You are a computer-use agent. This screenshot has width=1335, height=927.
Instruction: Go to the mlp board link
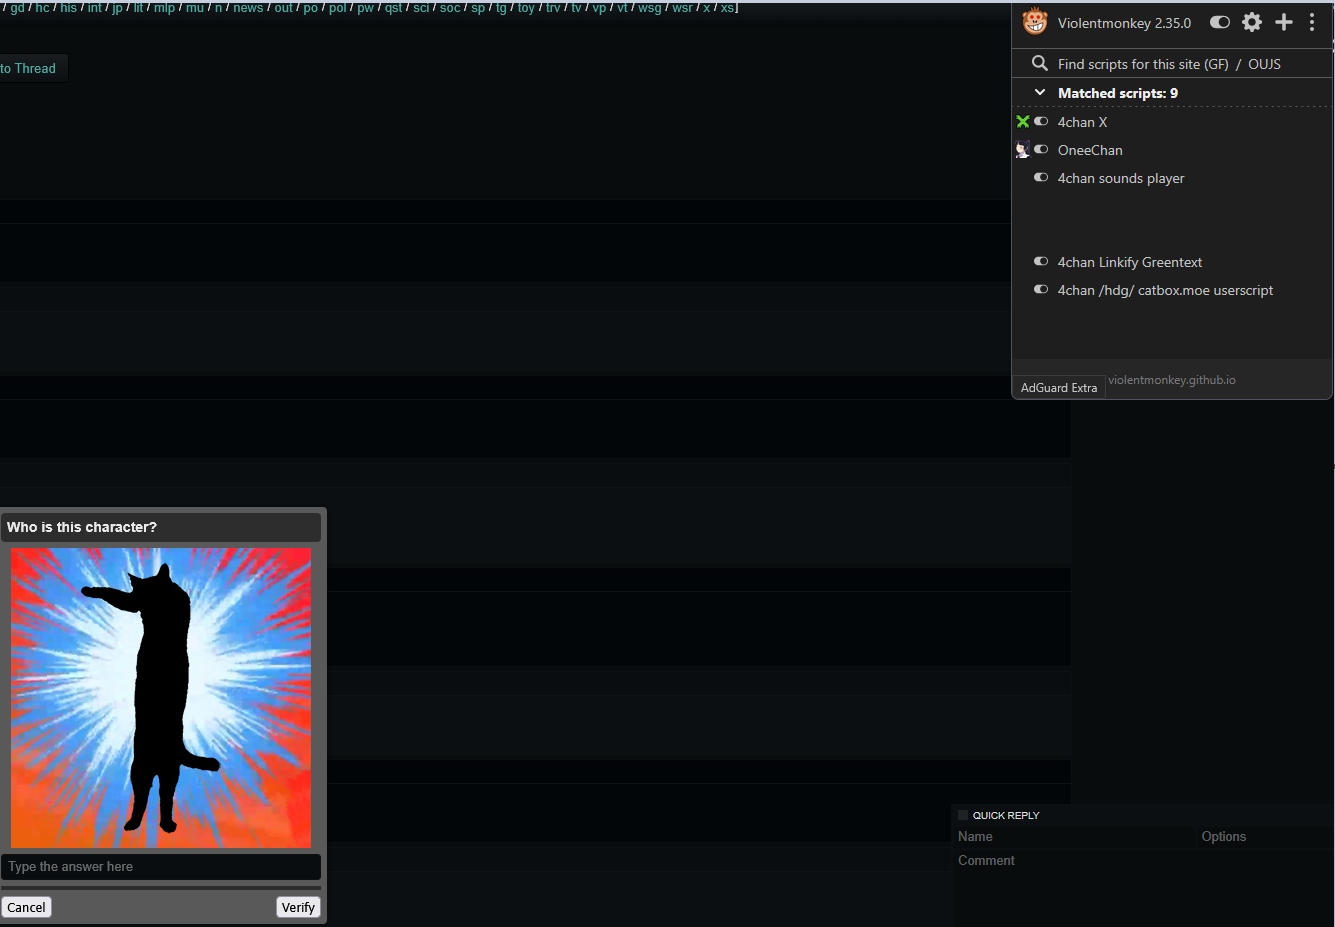(164, 8)
